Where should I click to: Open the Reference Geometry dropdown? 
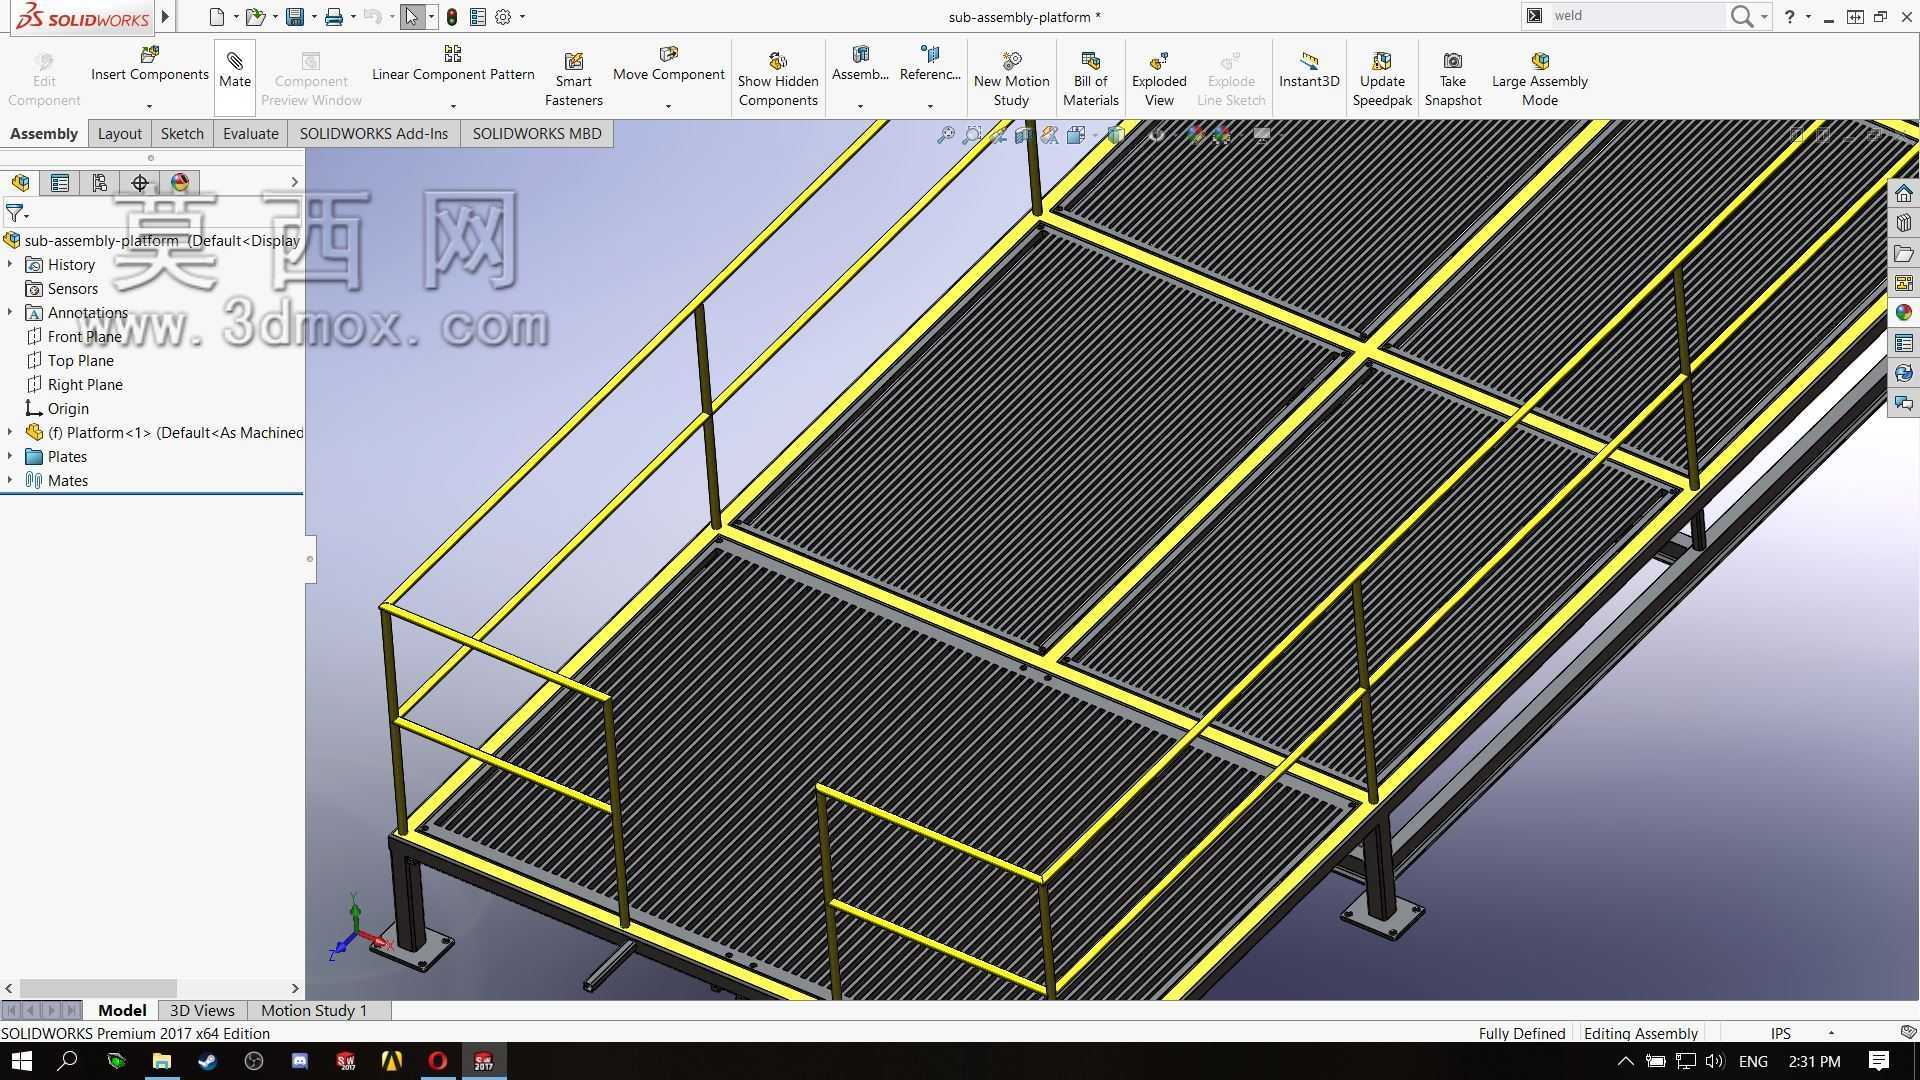click(930, 106)
